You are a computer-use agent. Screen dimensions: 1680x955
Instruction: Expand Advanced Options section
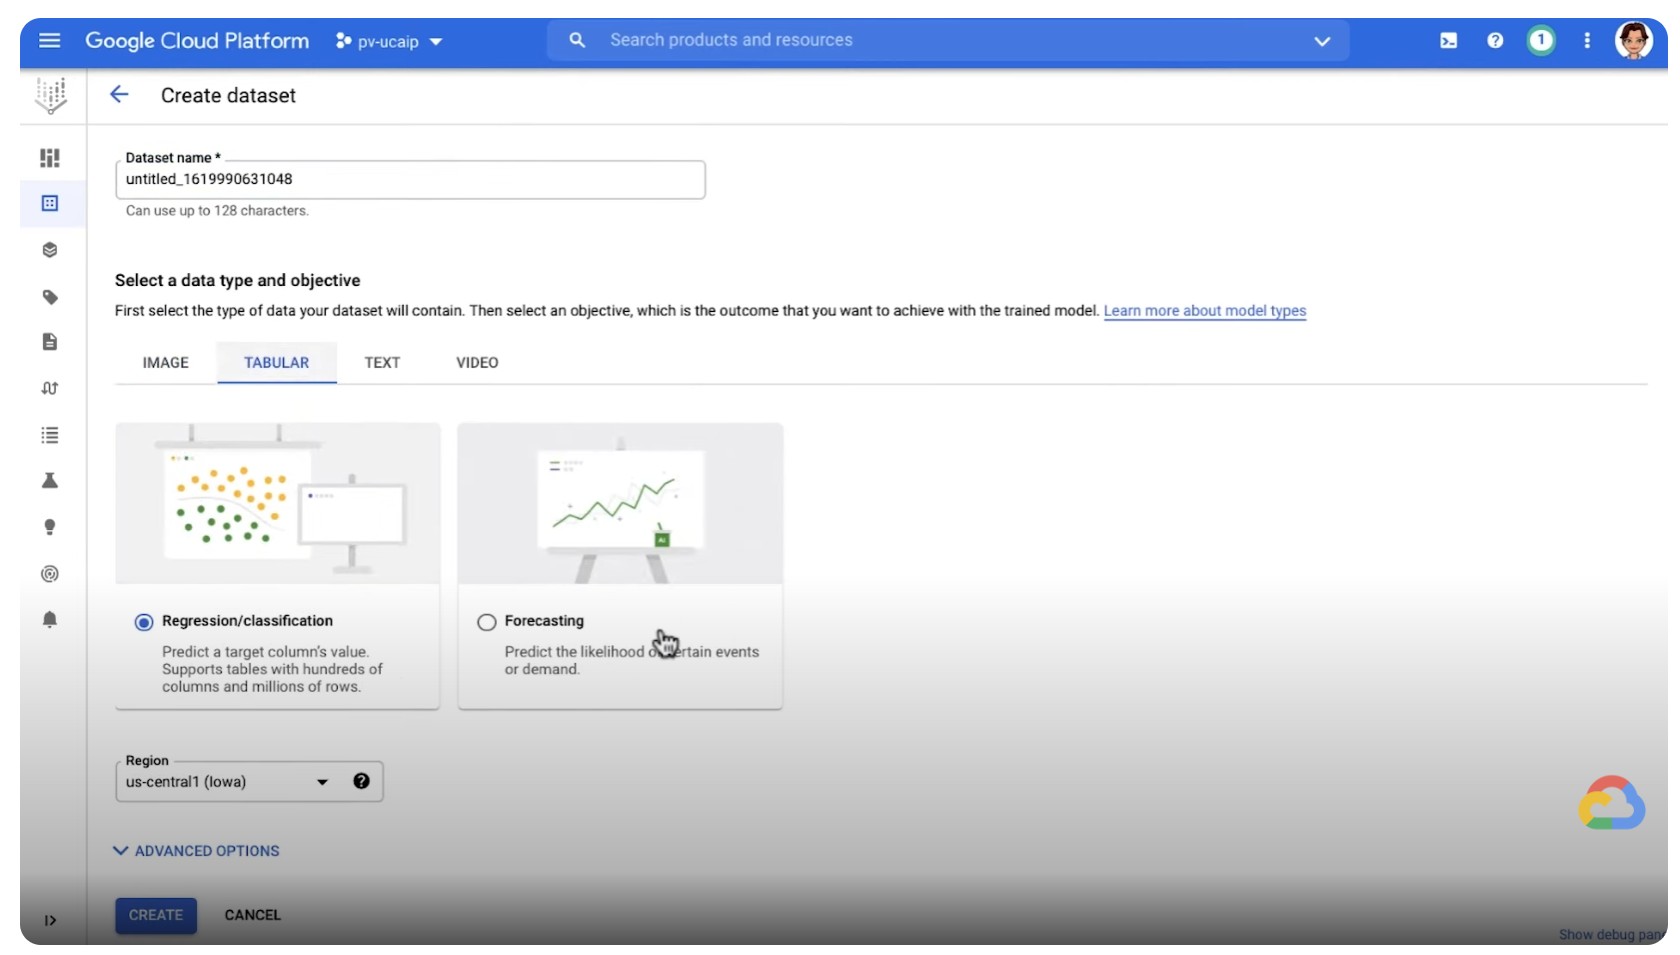[197, 851]
